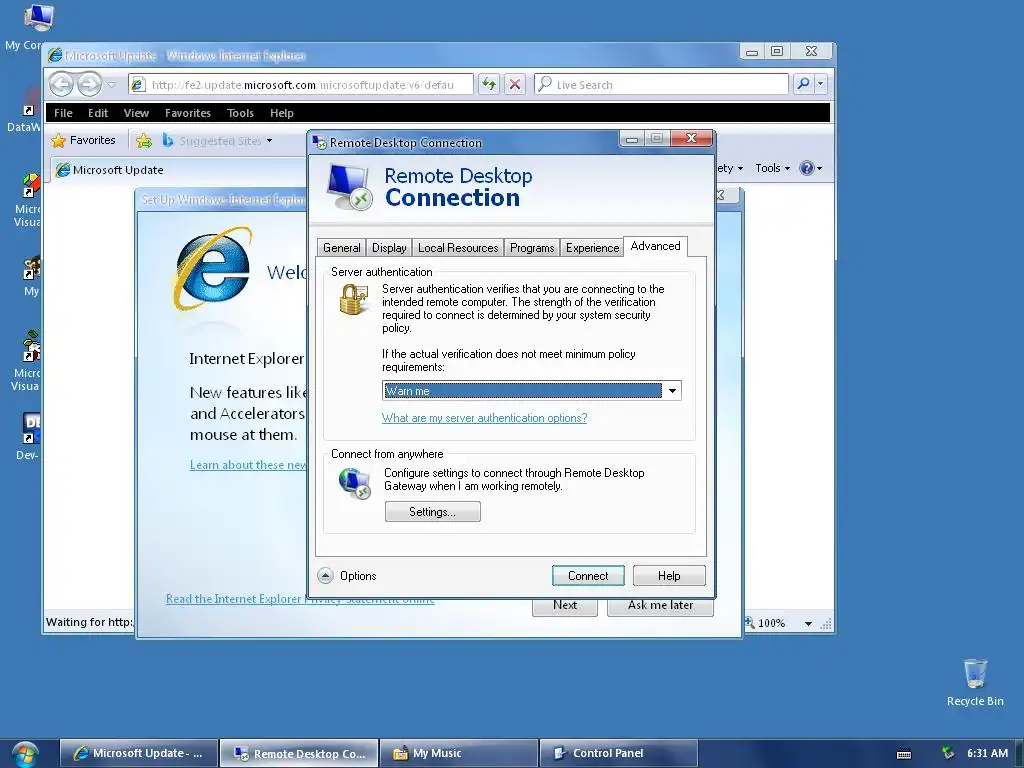
Task: Switch to My Music taskbar button
Action: tap(459, 753)
